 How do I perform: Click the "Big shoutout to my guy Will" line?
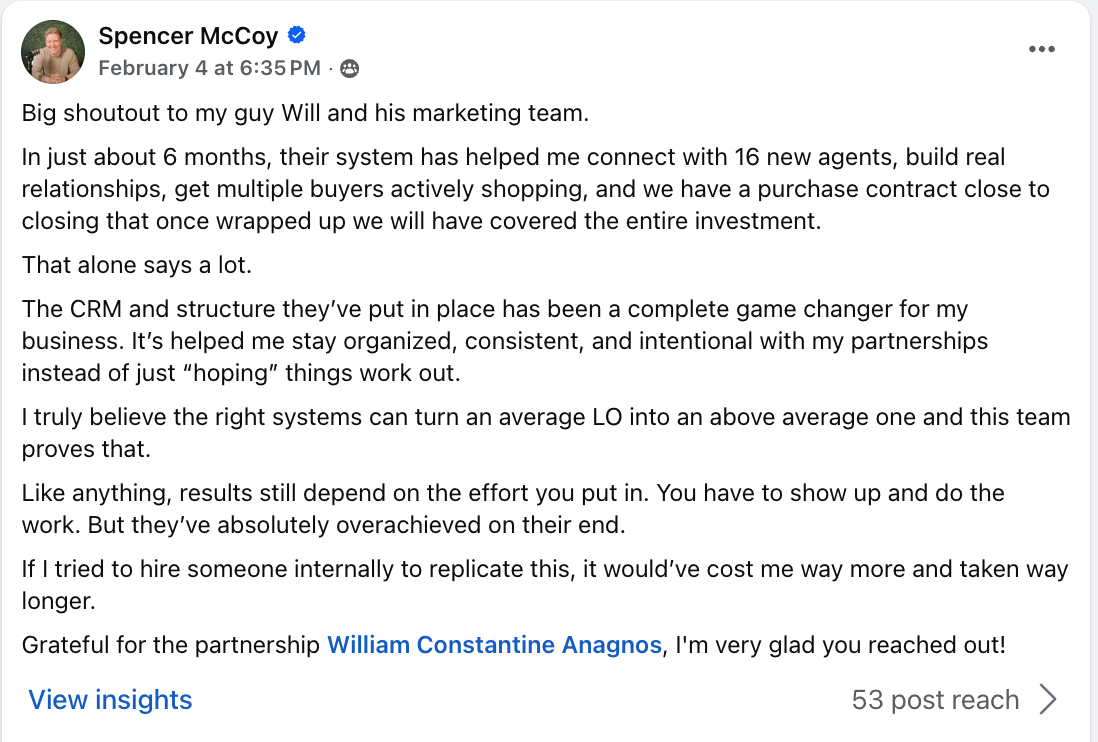[305, 113]
